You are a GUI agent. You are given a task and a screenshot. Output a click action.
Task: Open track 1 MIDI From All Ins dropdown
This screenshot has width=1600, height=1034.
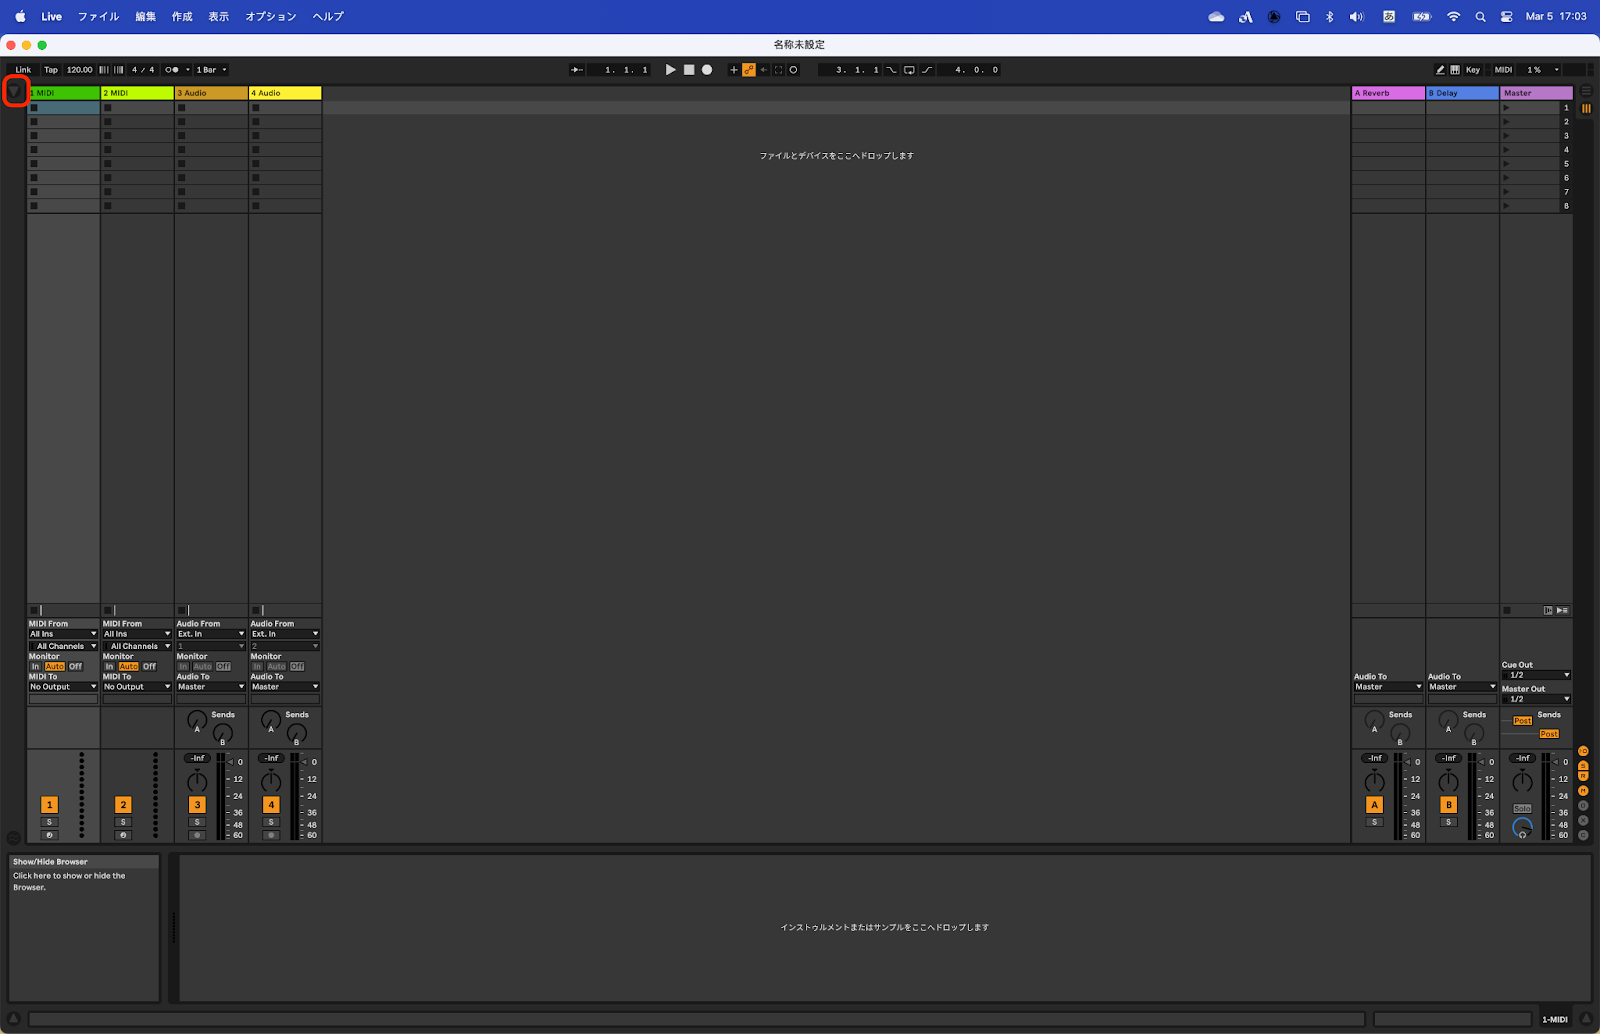point(63,634)
